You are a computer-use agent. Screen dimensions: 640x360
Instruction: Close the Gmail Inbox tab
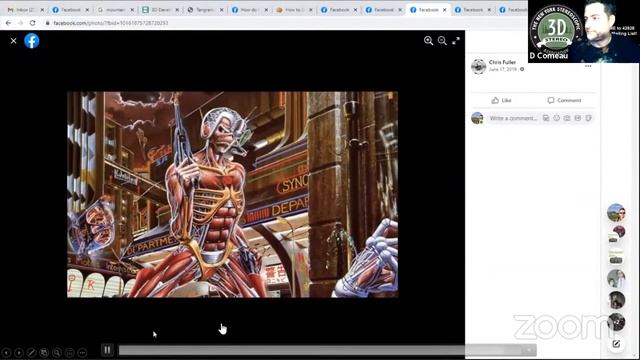42,9
